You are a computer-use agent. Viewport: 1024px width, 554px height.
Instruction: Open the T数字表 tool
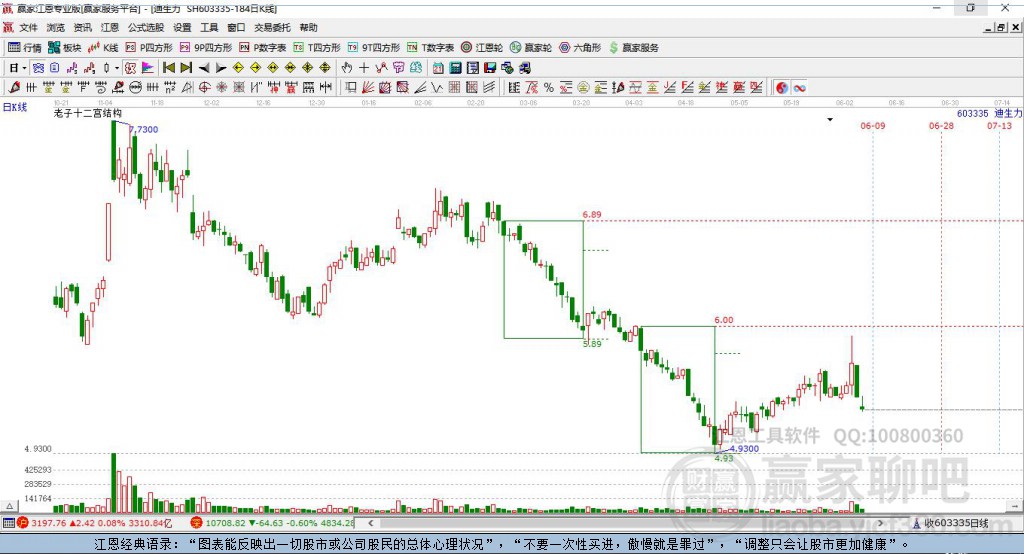[430, 48]
